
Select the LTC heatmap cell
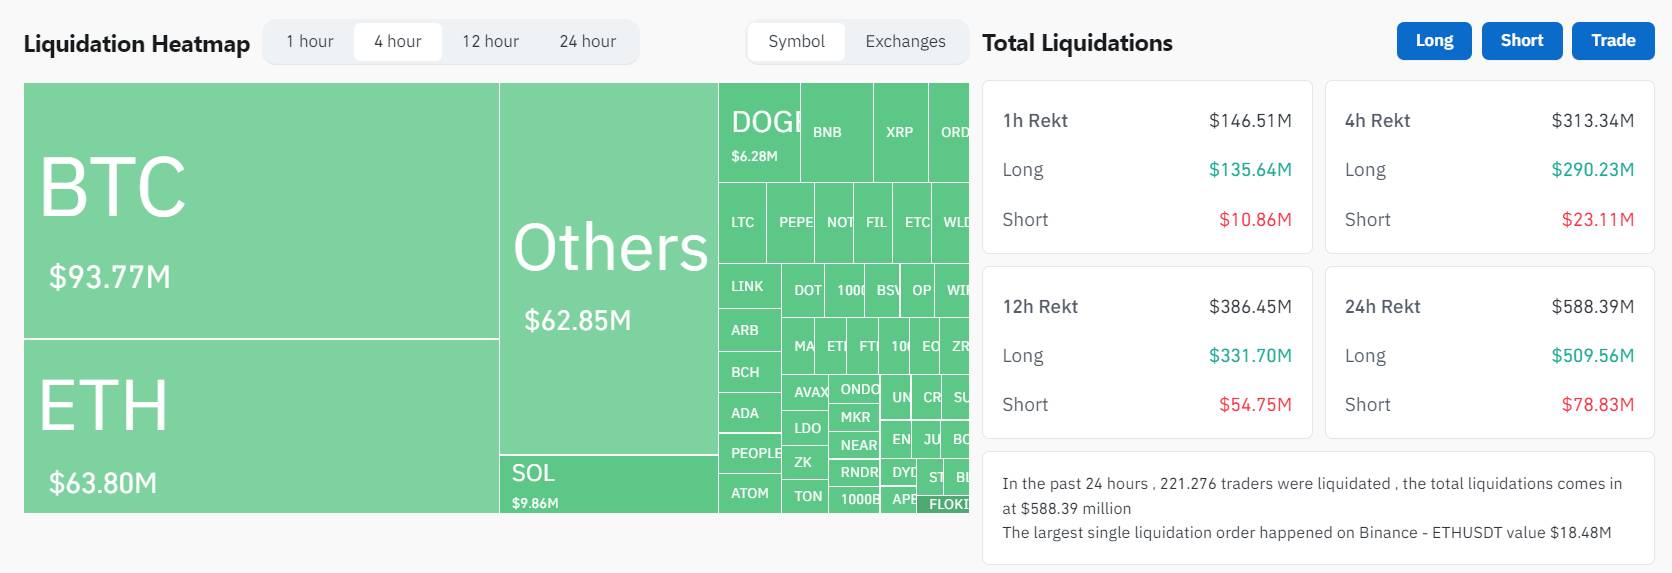[742, 223]
